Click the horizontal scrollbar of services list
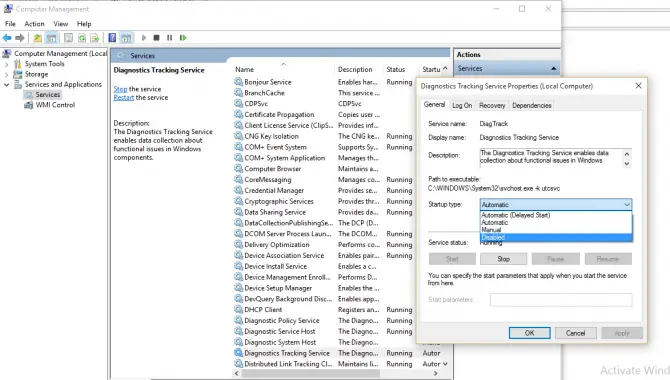The width and height of the screenshot is (670, 380). [336, 373]
